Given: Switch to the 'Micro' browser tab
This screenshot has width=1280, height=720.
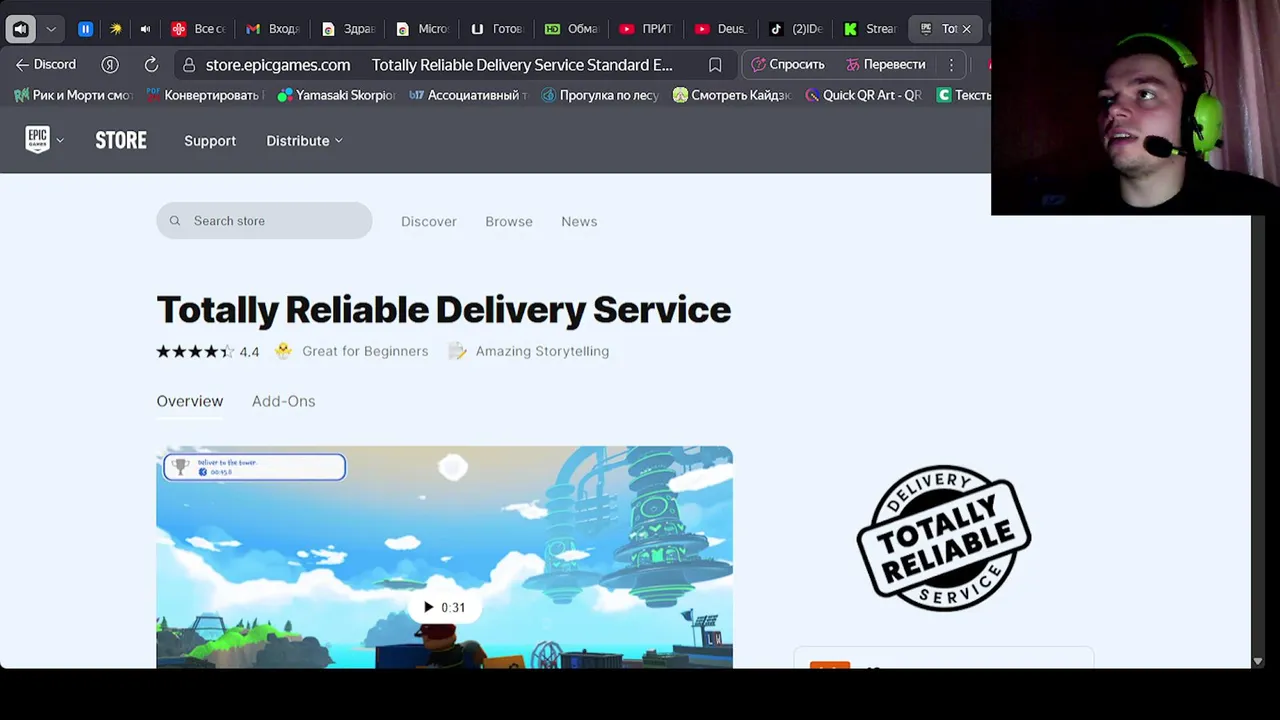Looking at the screenshot, I should pyautogui.click(x=423, y=29).
